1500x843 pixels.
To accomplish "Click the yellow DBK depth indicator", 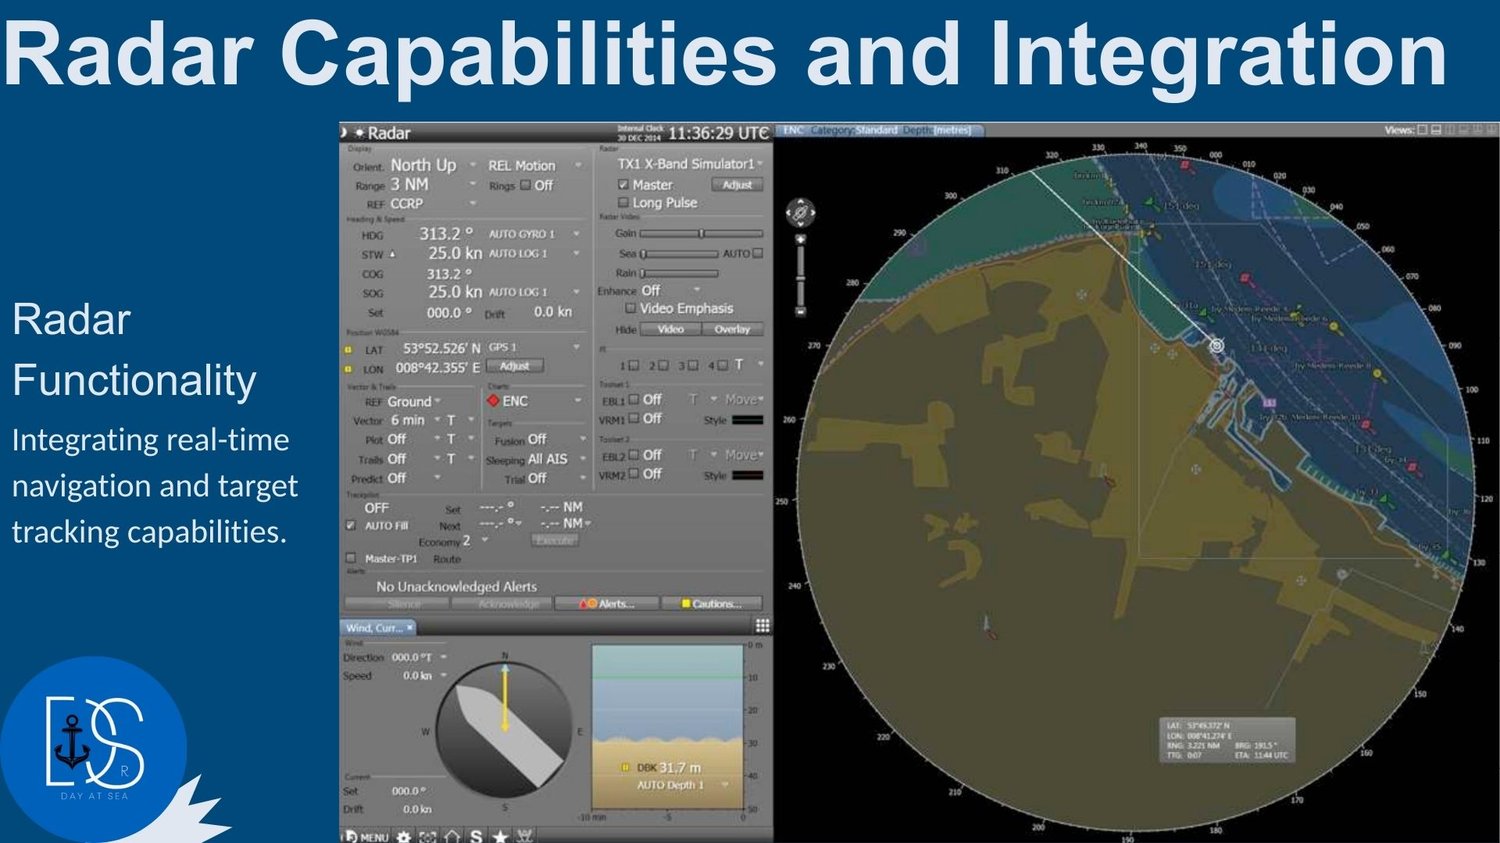I will (x=626, y=768).
